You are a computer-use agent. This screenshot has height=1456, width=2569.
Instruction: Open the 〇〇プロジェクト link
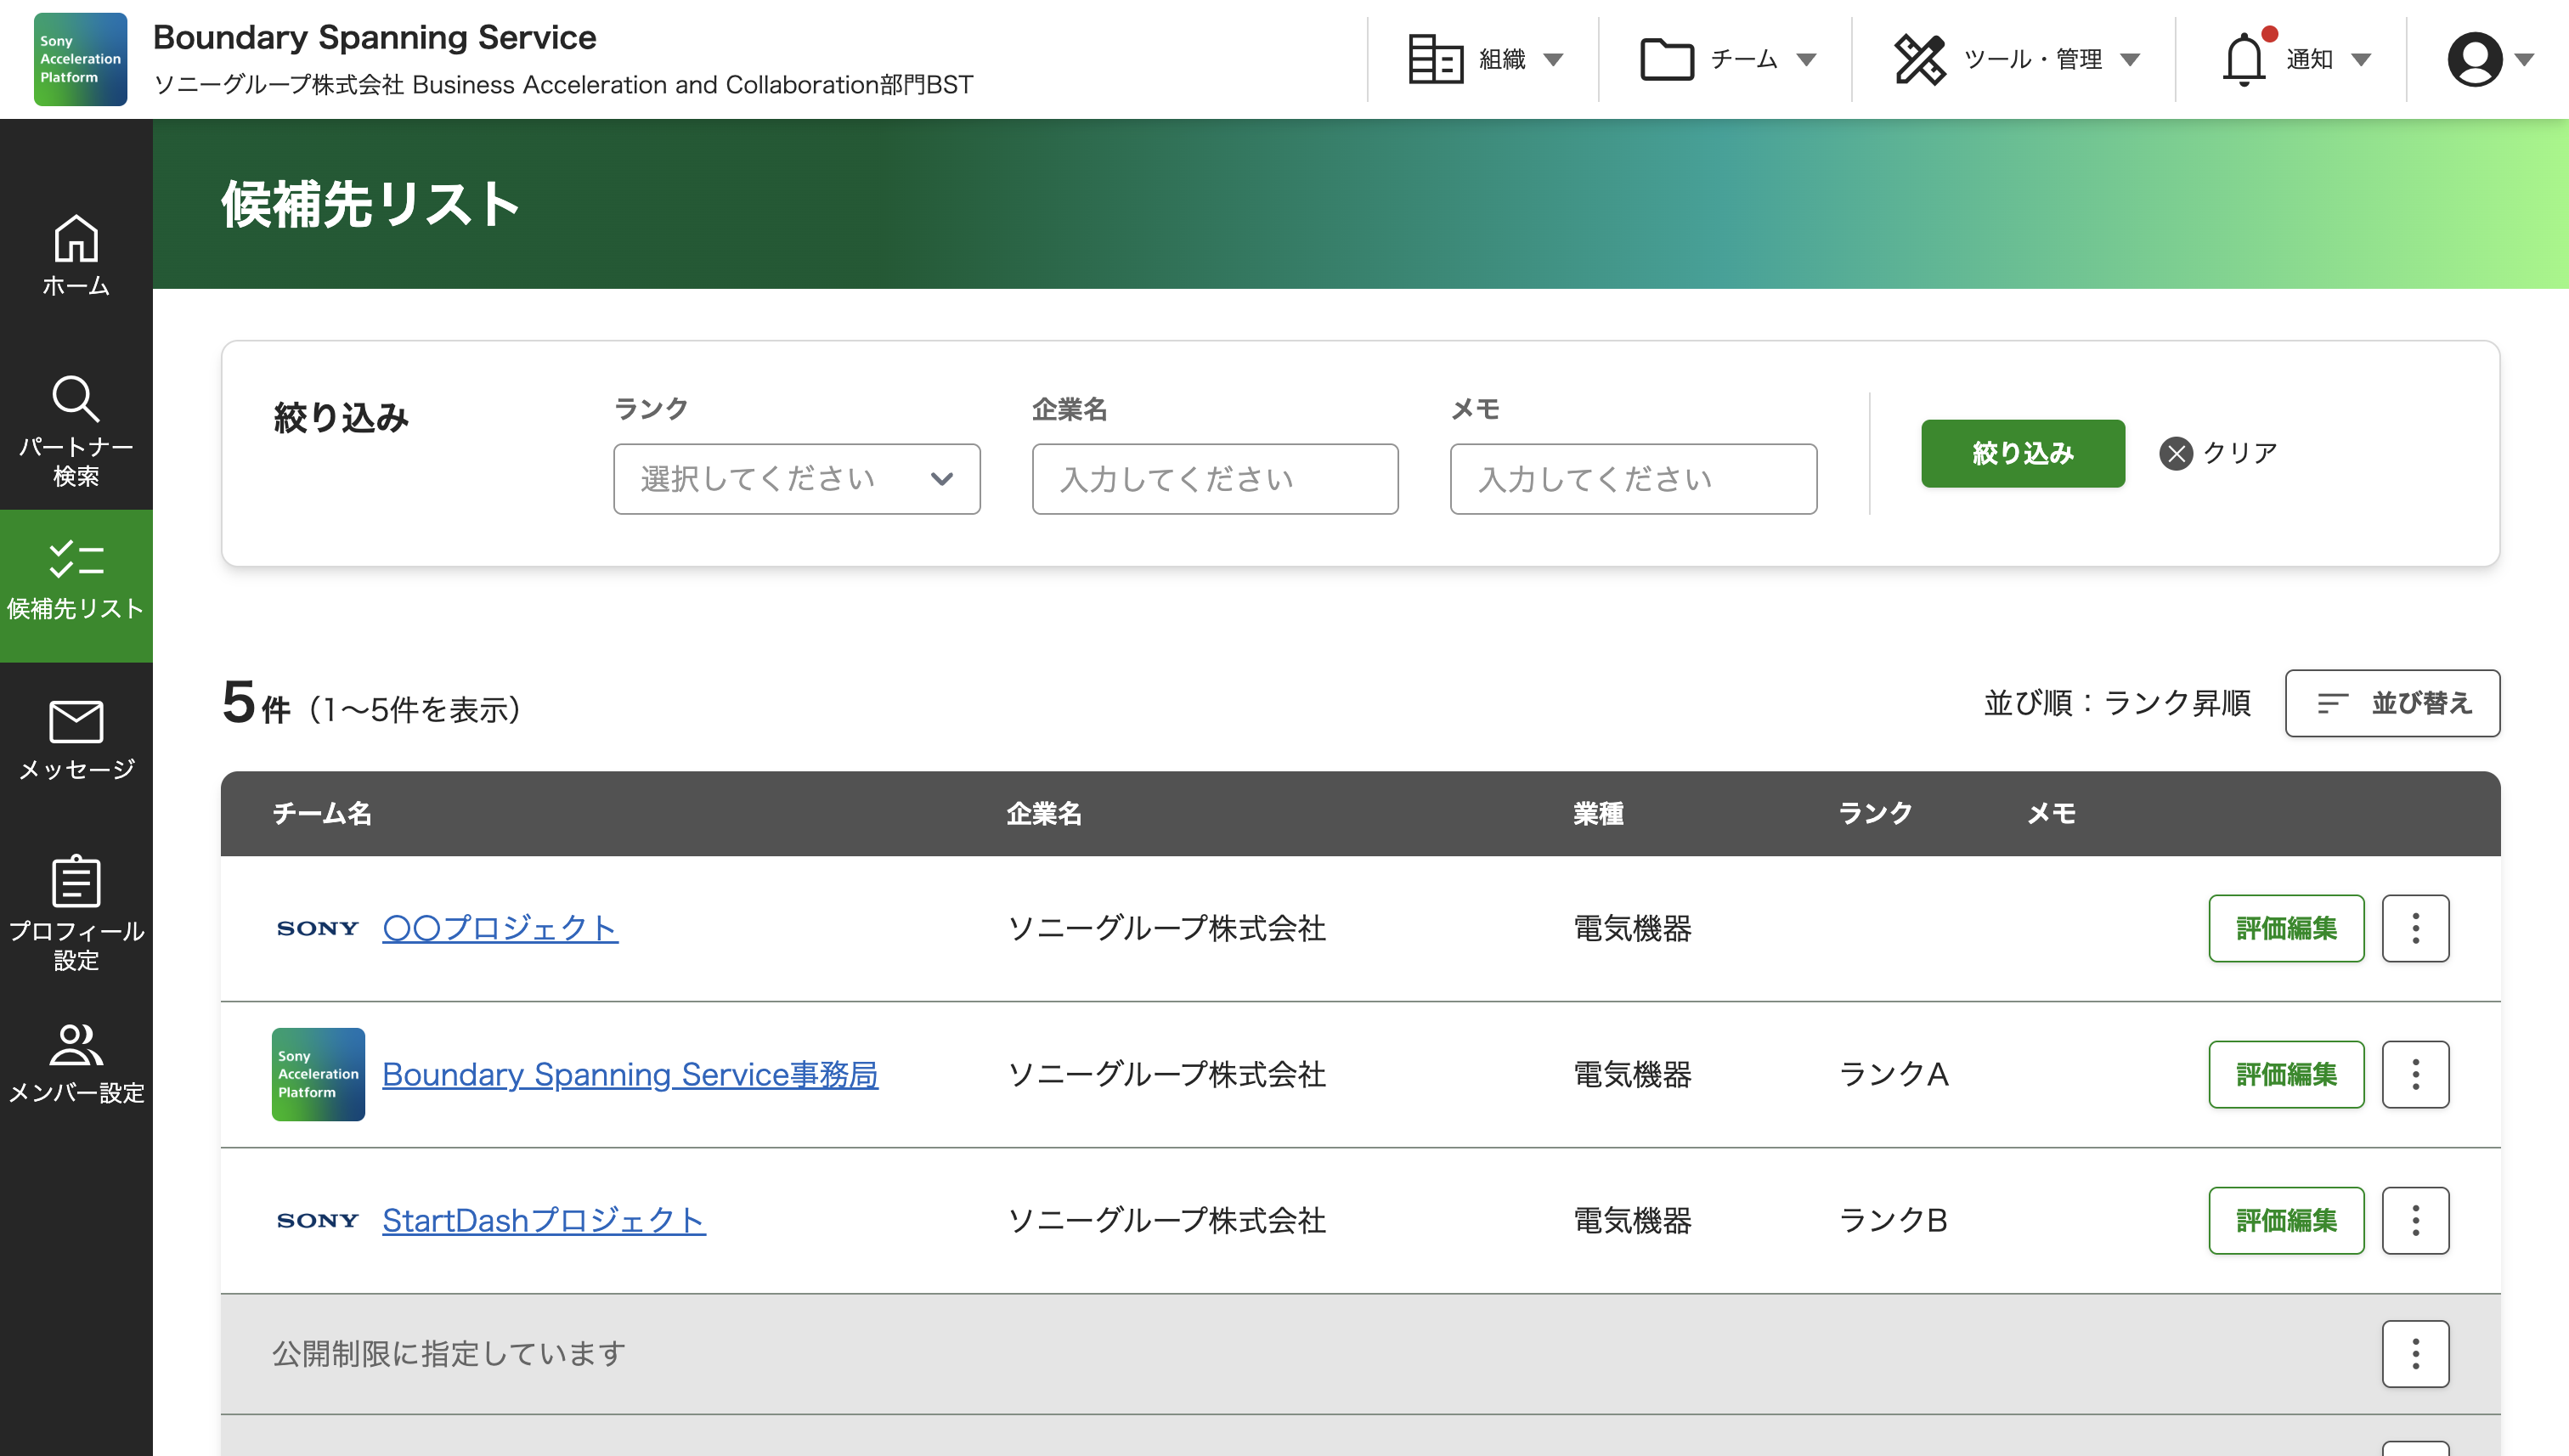pyautogui.click(x=500, y=928)
